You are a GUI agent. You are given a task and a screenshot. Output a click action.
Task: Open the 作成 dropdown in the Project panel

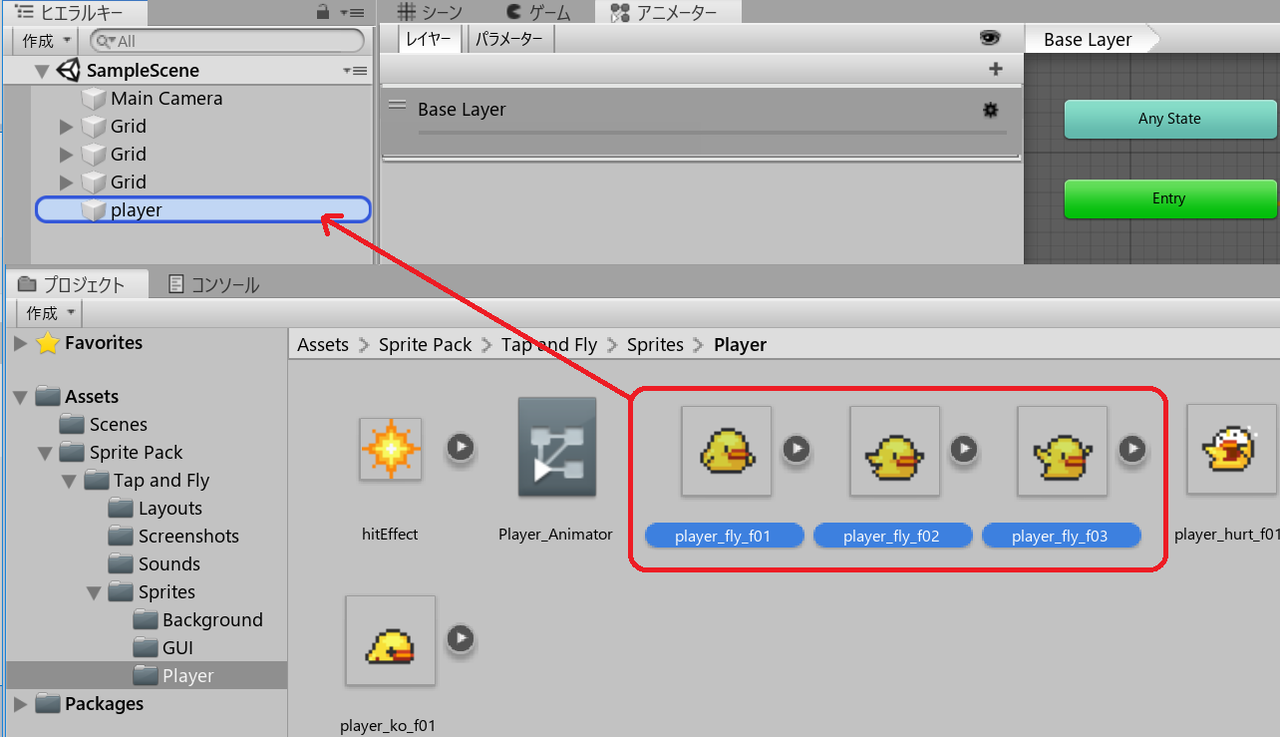tap(51, 313)
